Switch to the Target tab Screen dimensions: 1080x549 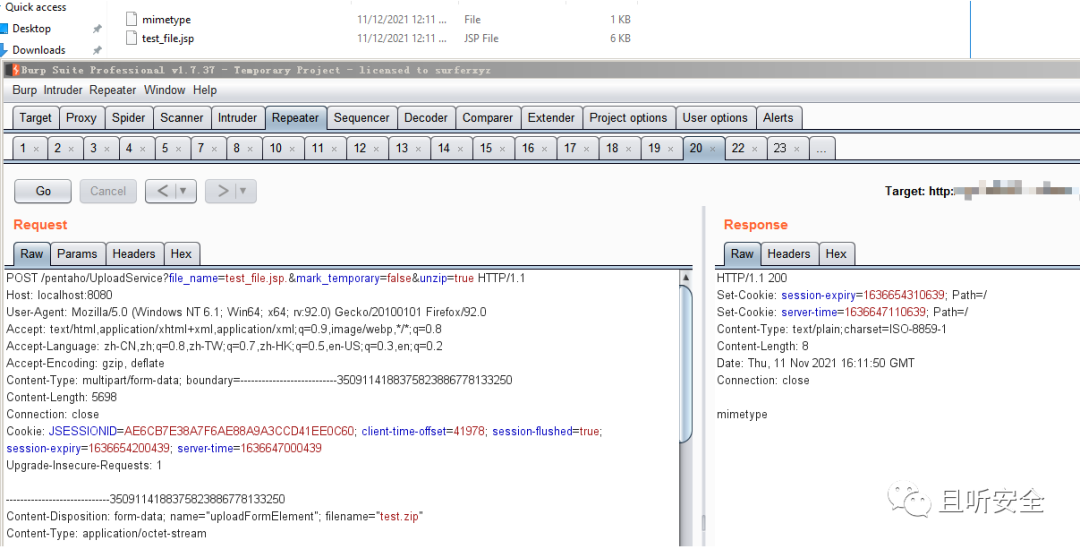[36, 118]
